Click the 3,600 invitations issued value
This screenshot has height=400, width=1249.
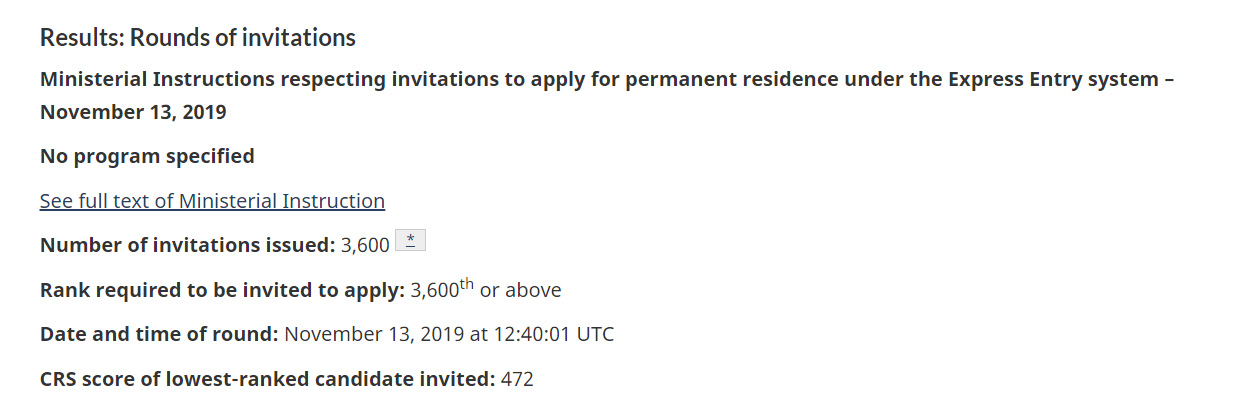point(366,245)
